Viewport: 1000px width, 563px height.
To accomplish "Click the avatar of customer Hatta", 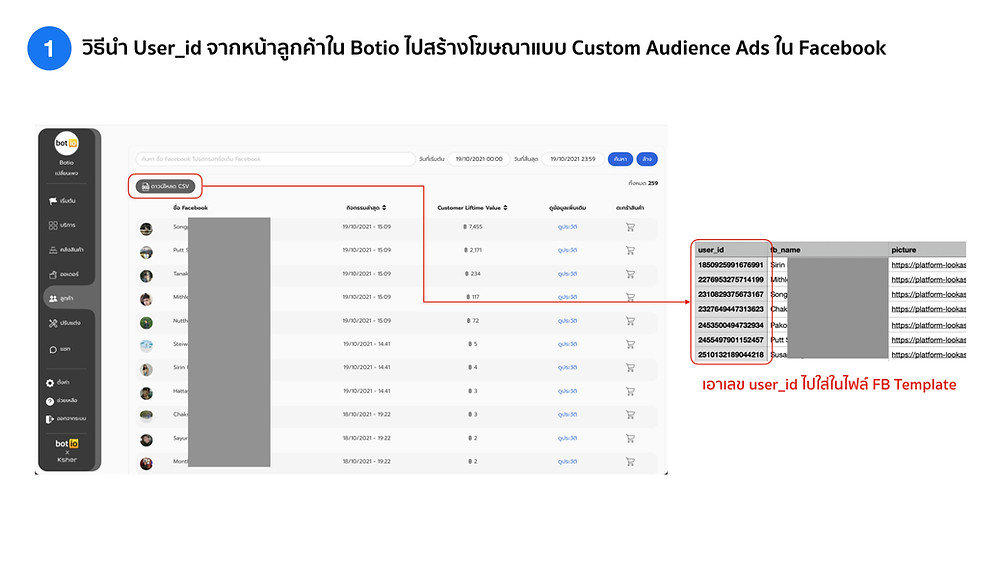I will [146, 393].
